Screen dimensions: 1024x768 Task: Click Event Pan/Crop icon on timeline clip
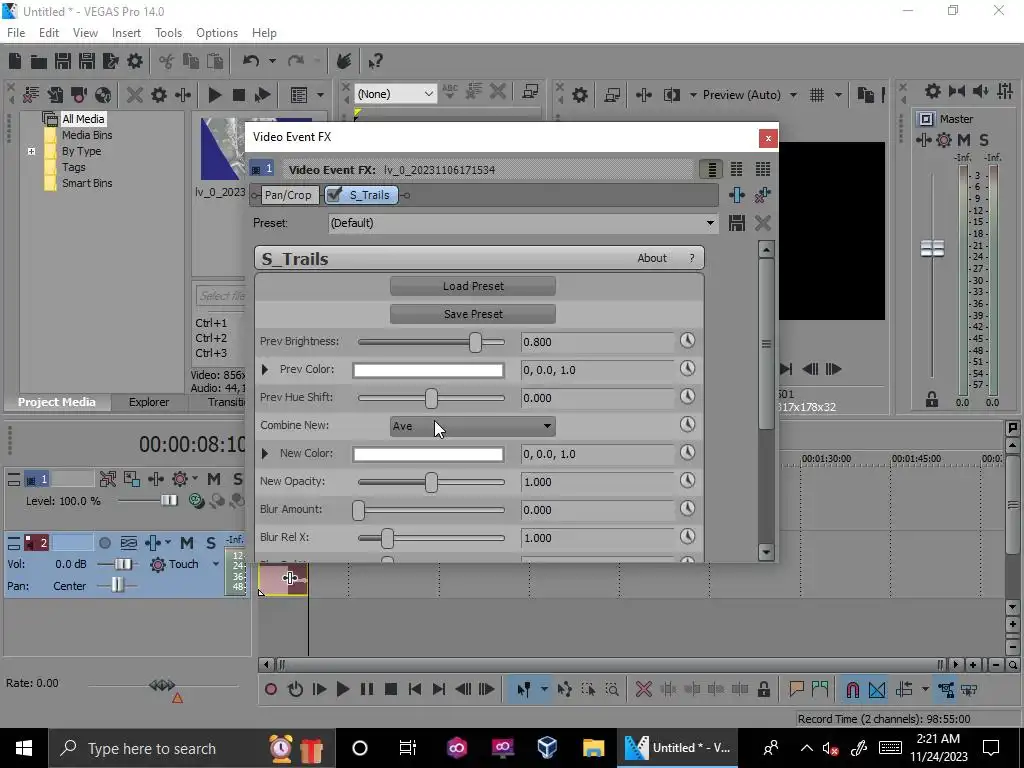[290, 578]
